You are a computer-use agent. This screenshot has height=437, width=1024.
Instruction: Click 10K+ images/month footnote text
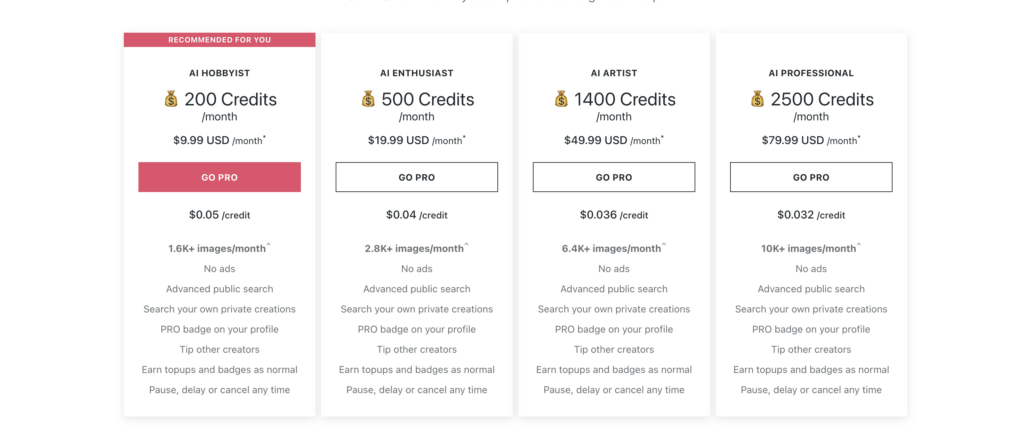click(x=811, y=248)
